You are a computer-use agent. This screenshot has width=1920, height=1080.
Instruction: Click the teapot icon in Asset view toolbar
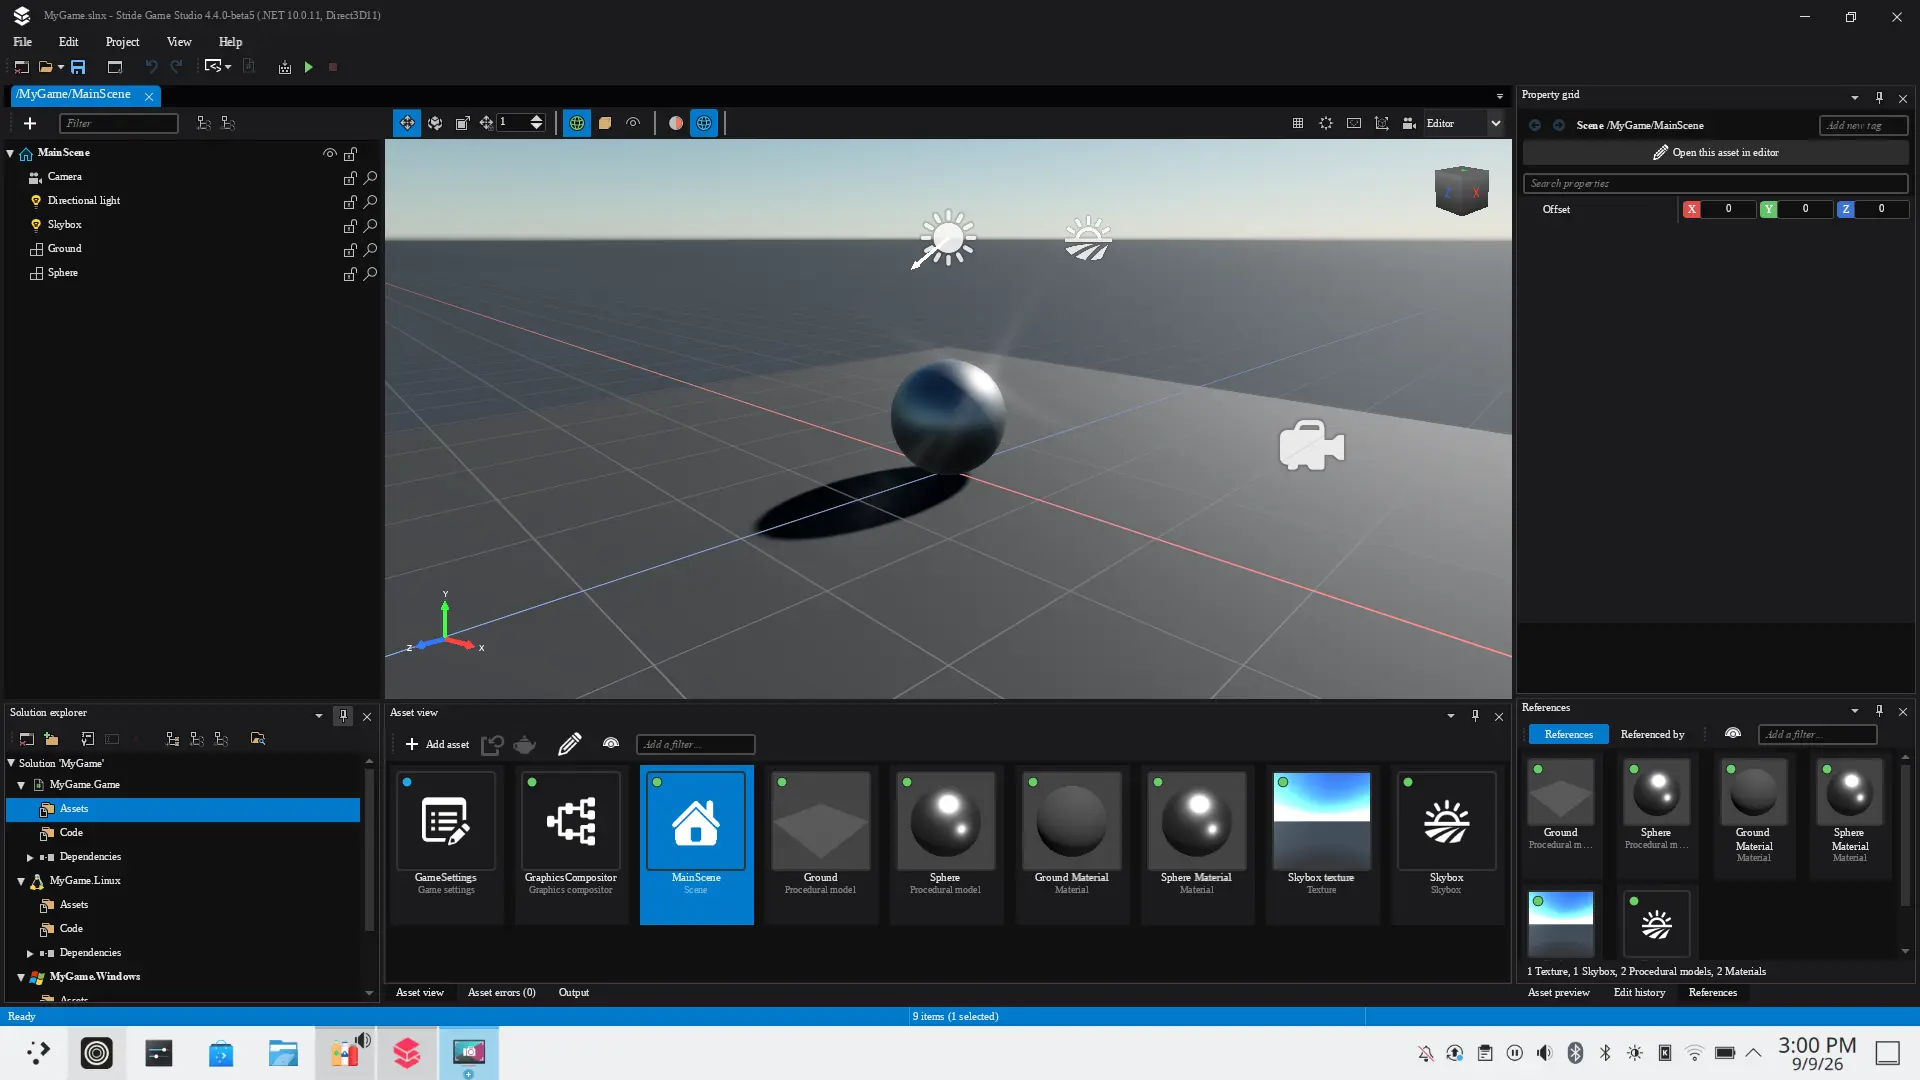(x=525, y=744)
